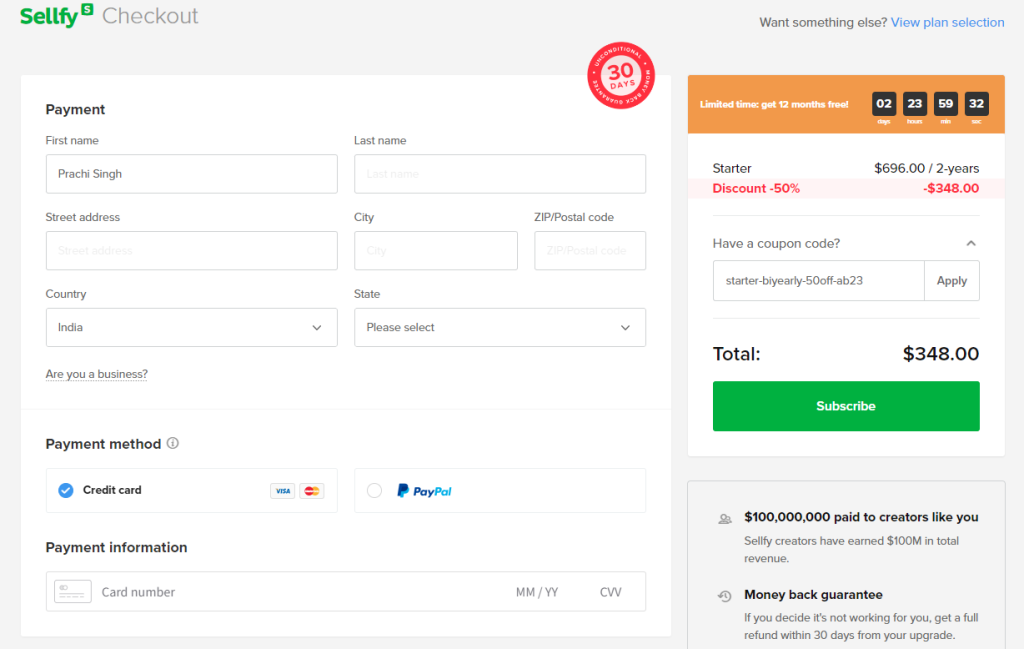
Task: Click the 30 days money back guarantee badge
Action: click(620, 75)
